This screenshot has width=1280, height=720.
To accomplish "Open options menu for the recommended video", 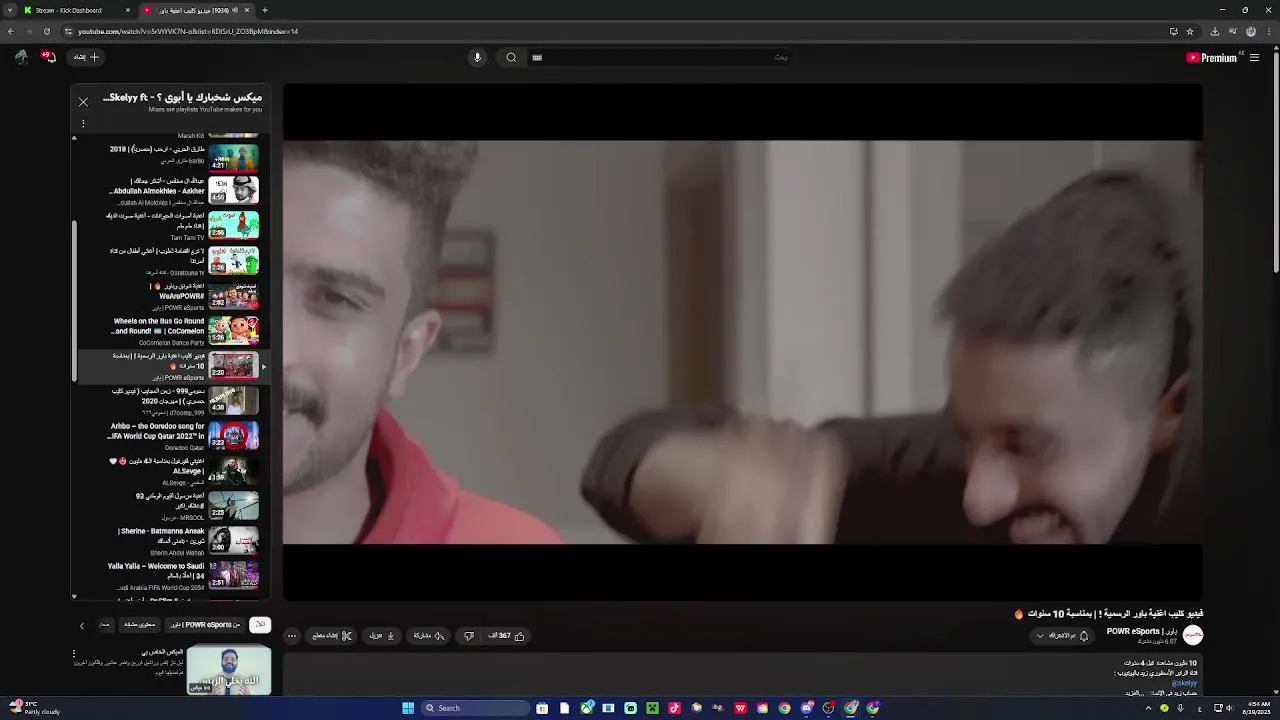I will tap(73, 654).
